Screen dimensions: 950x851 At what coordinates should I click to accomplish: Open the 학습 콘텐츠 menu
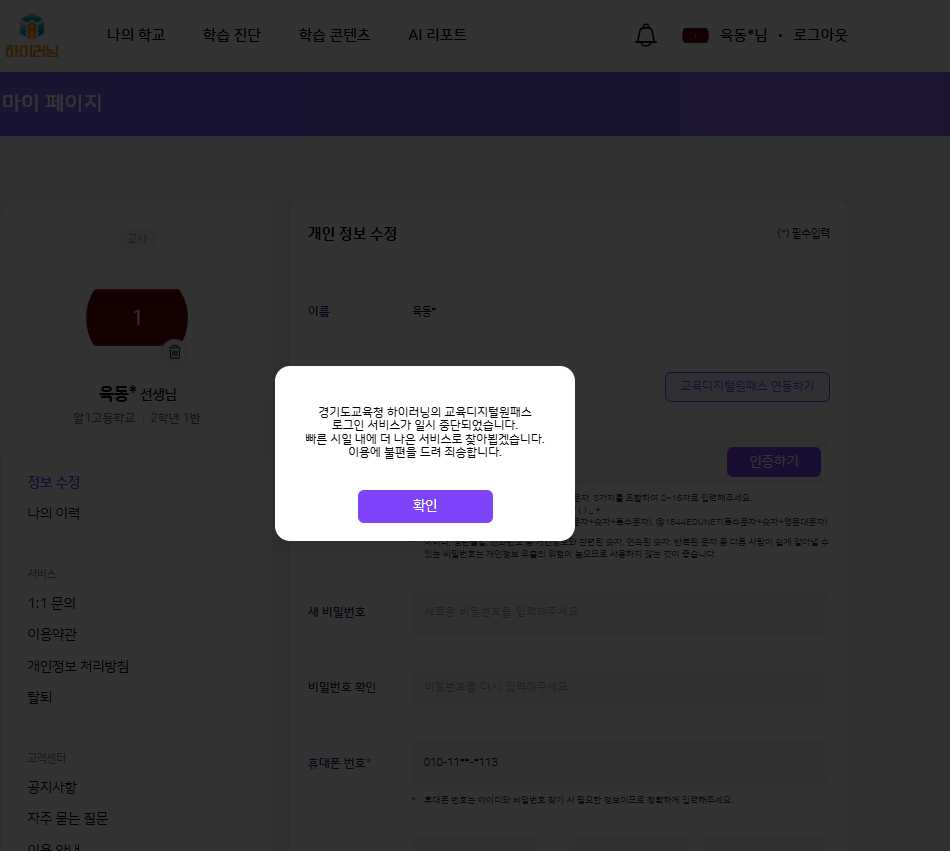click(334, 35)
